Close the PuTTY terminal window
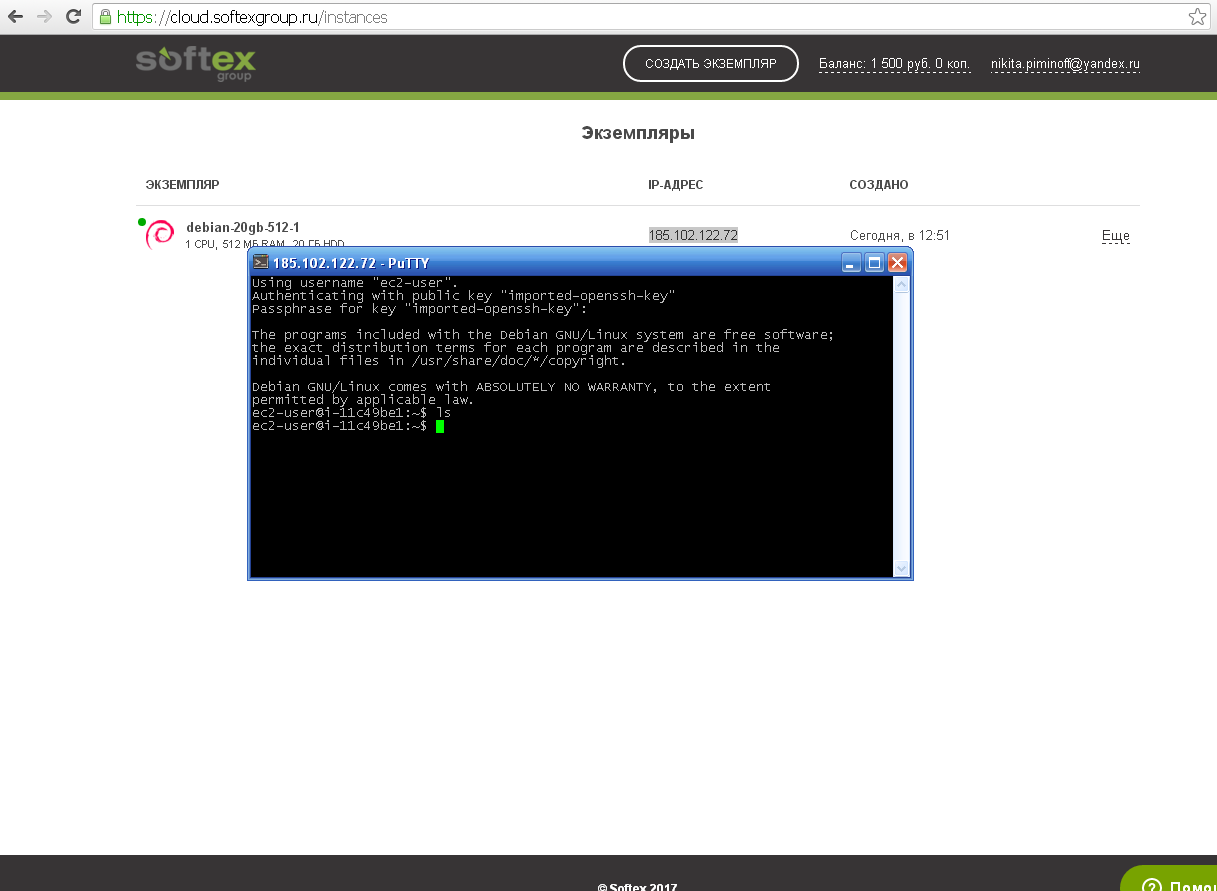The image size is (1217, 891). point(897,263)
